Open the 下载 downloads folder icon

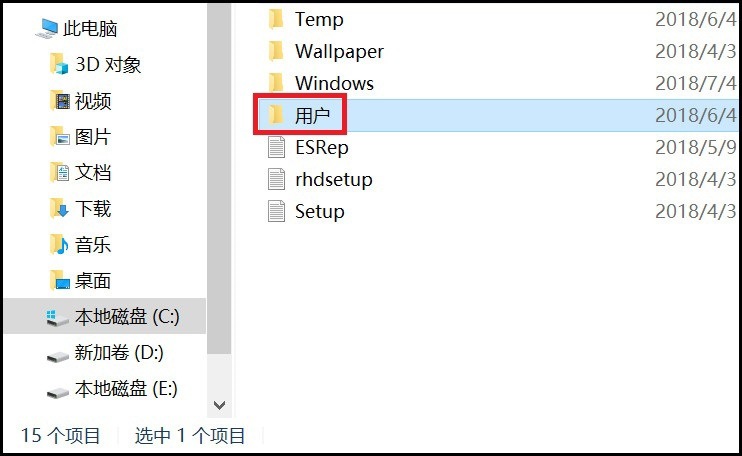click(60, 208)
